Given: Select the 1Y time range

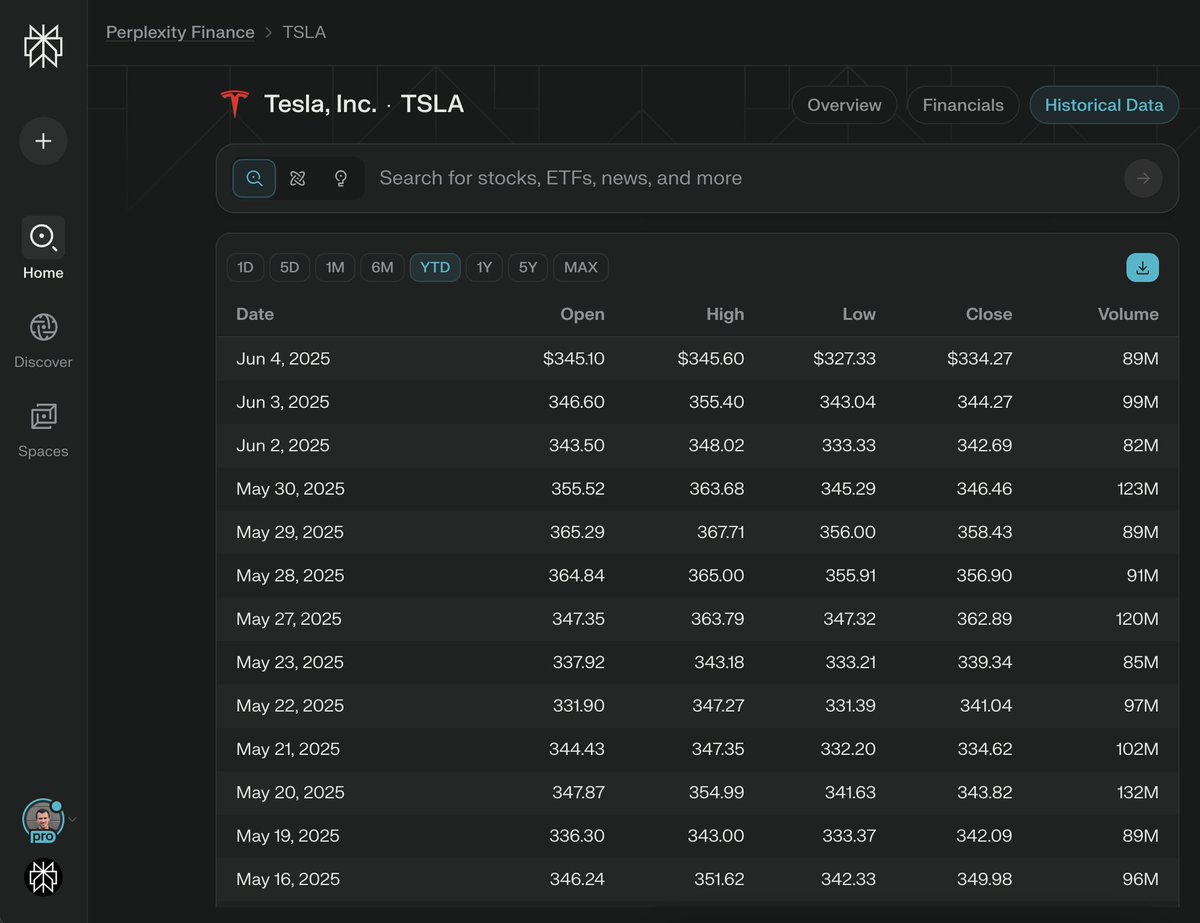Looking at the screenshot, I should click(484, 267).
